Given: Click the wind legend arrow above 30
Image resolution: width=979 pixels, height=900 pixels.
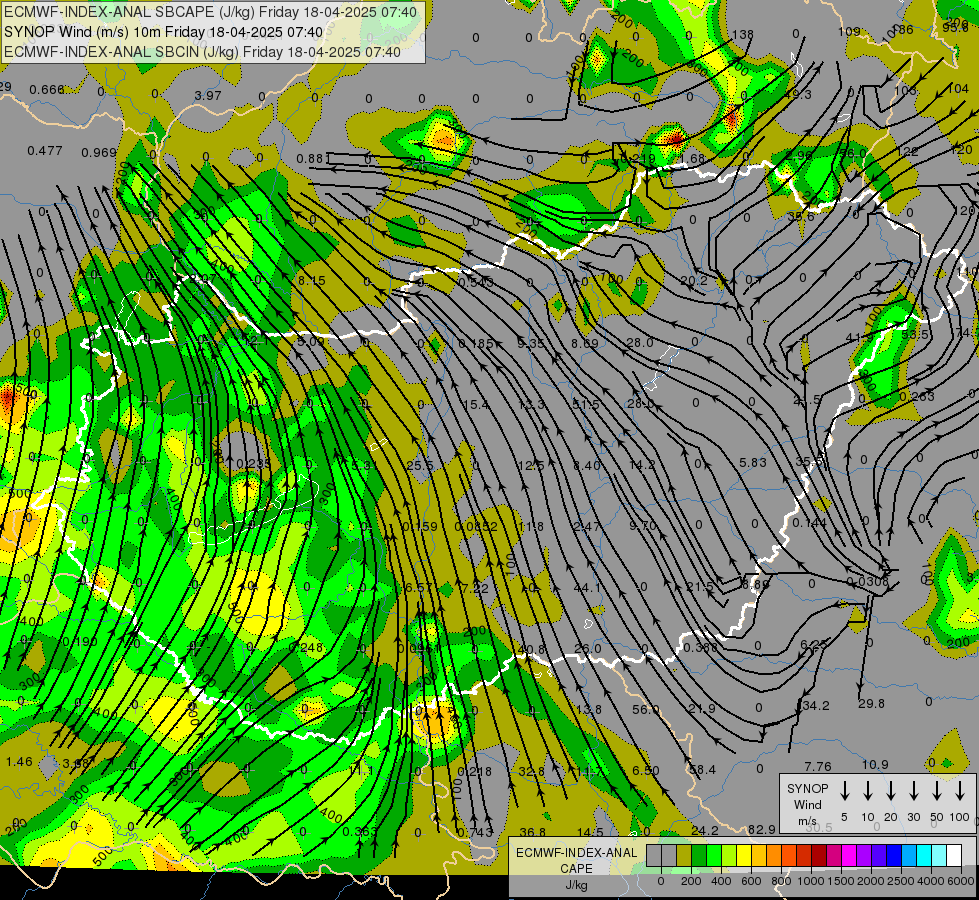Looking at the screenshot, I should coord(913,791).
